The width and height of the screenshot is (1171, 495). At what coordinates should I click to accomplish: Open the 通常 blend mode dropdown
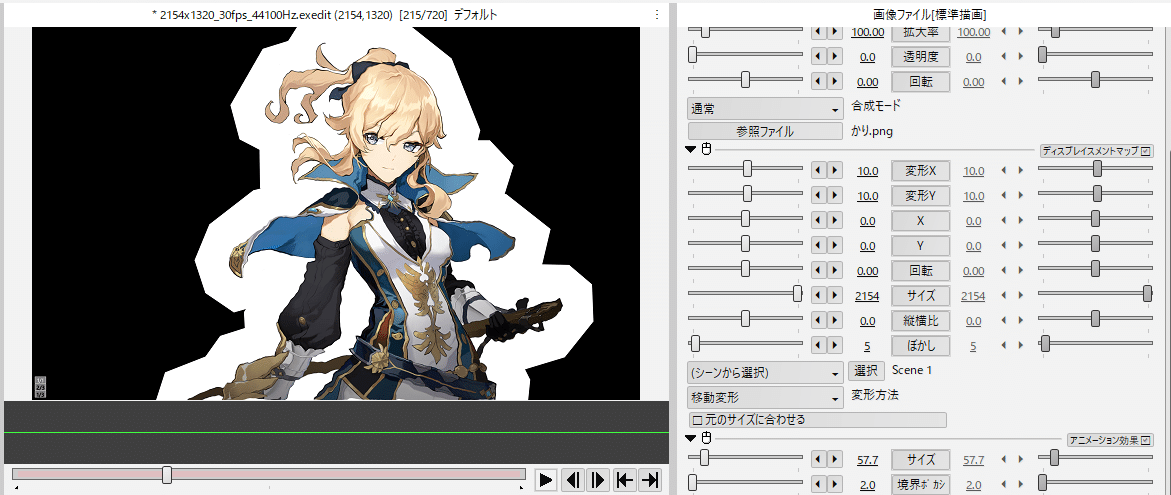[765, 109]
